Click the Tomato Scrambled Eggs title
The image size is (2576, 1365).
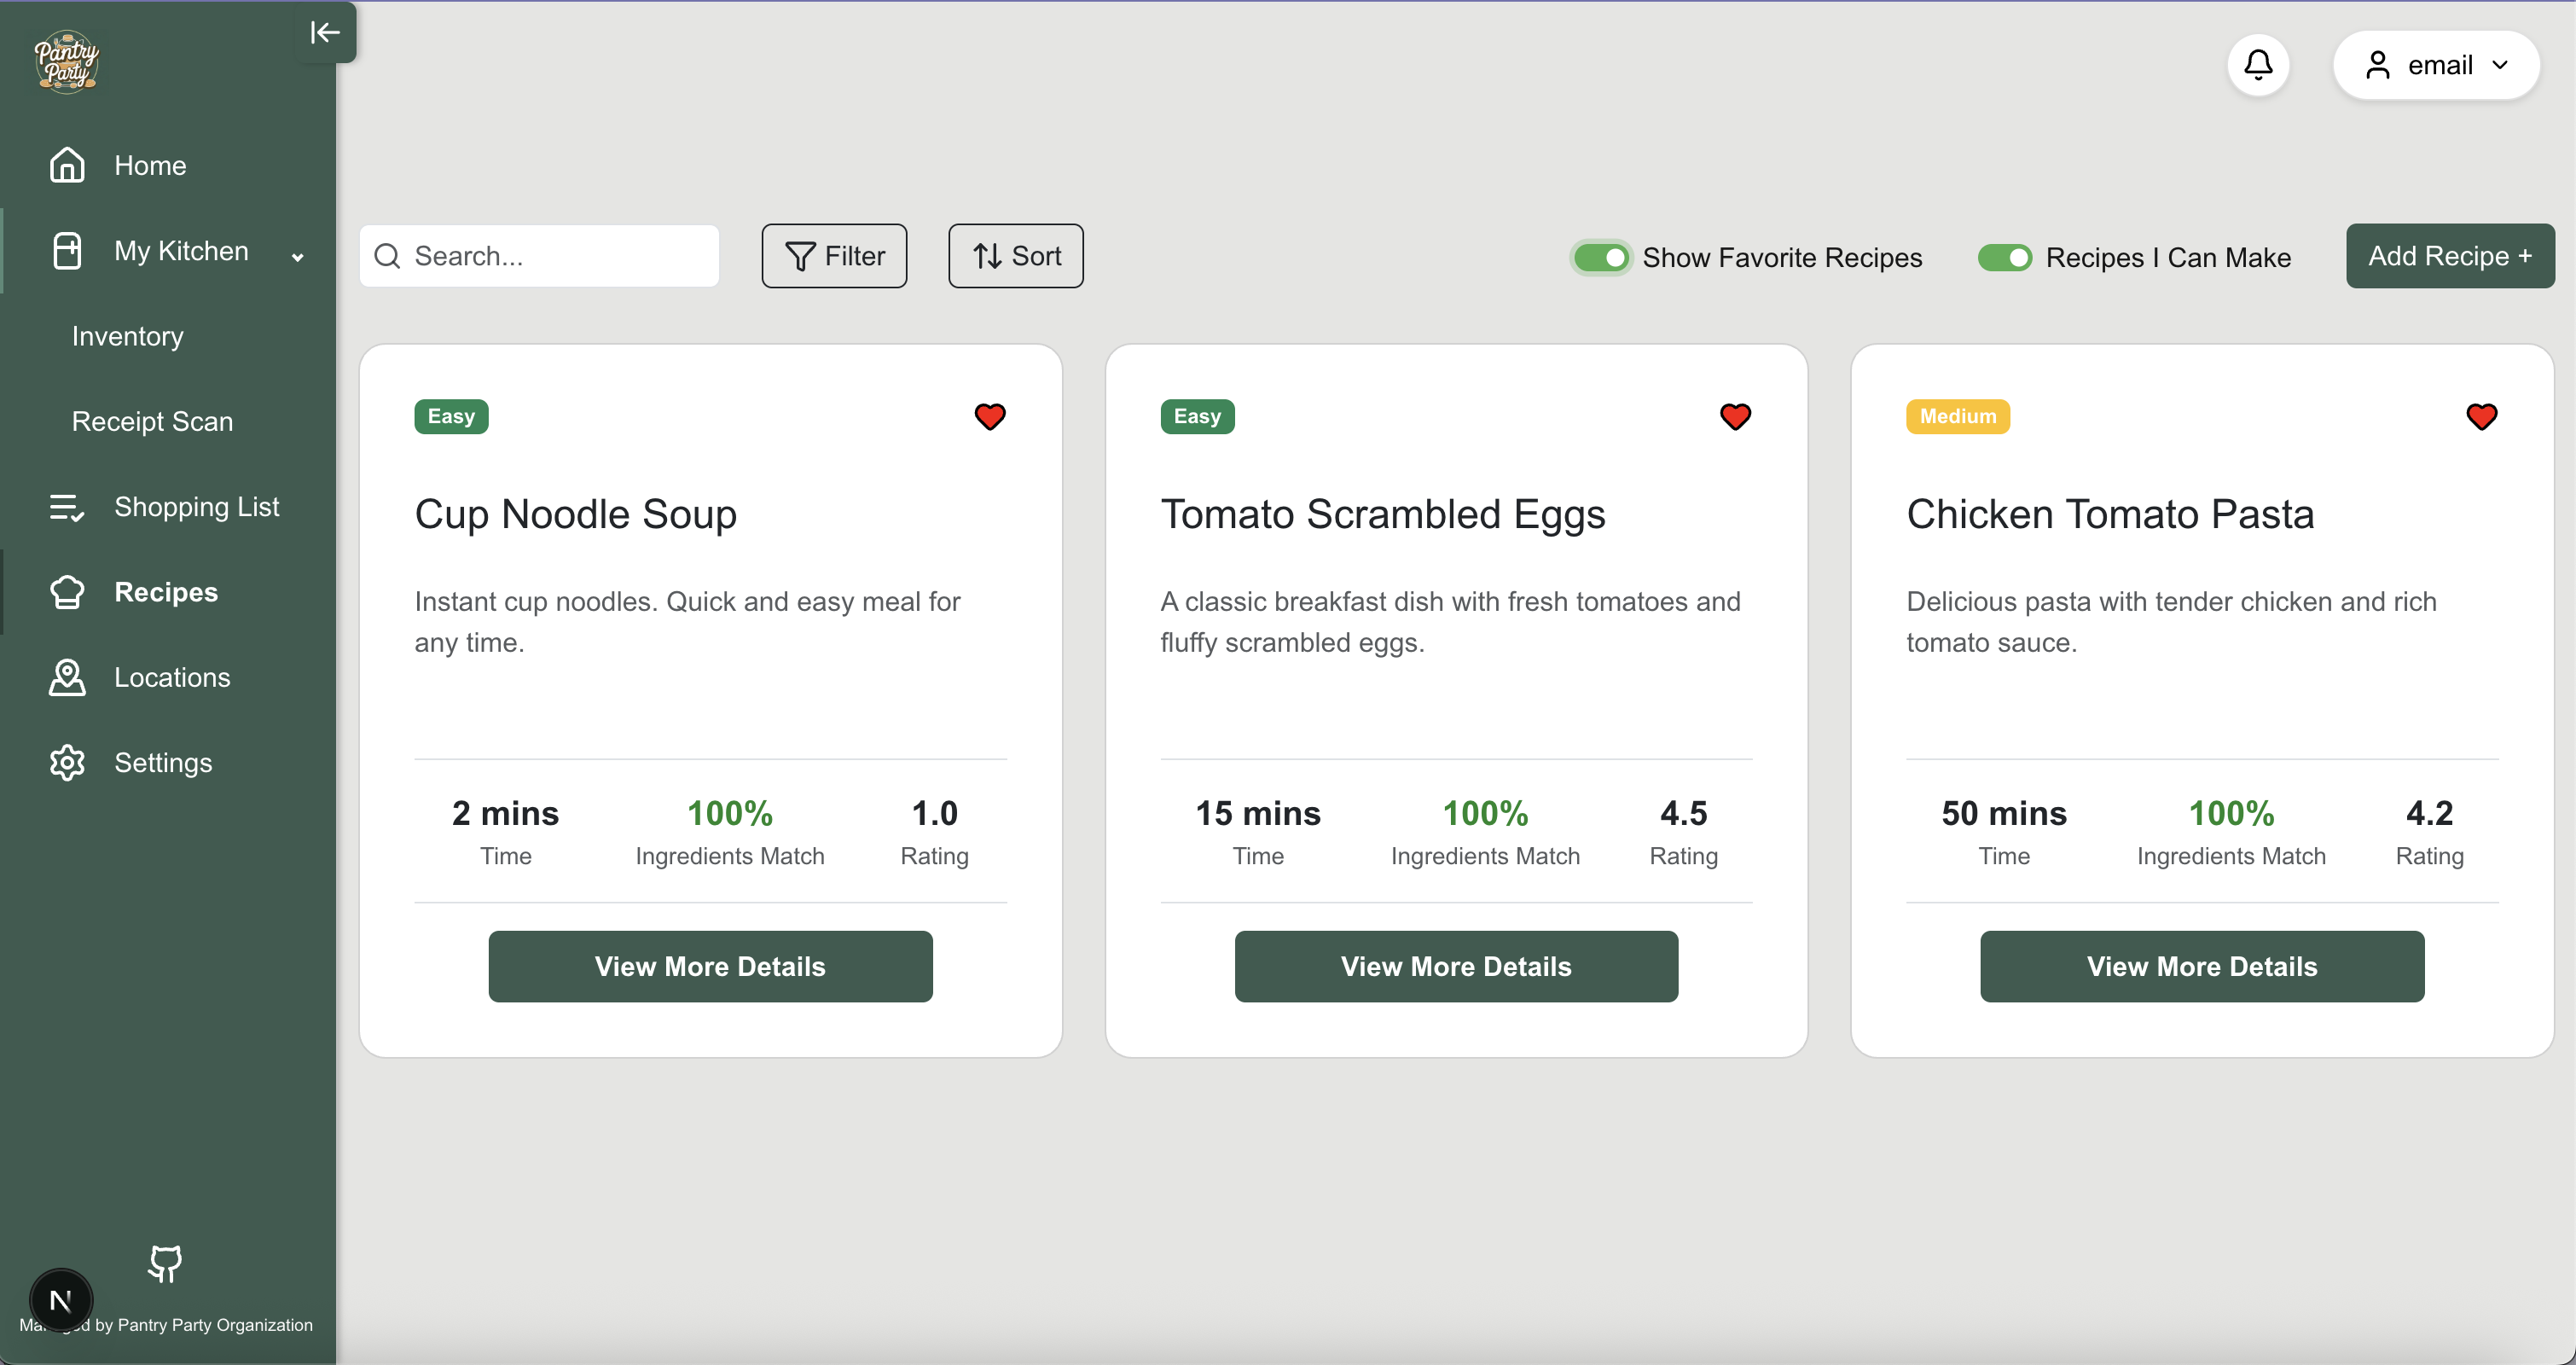[1383, 514]
